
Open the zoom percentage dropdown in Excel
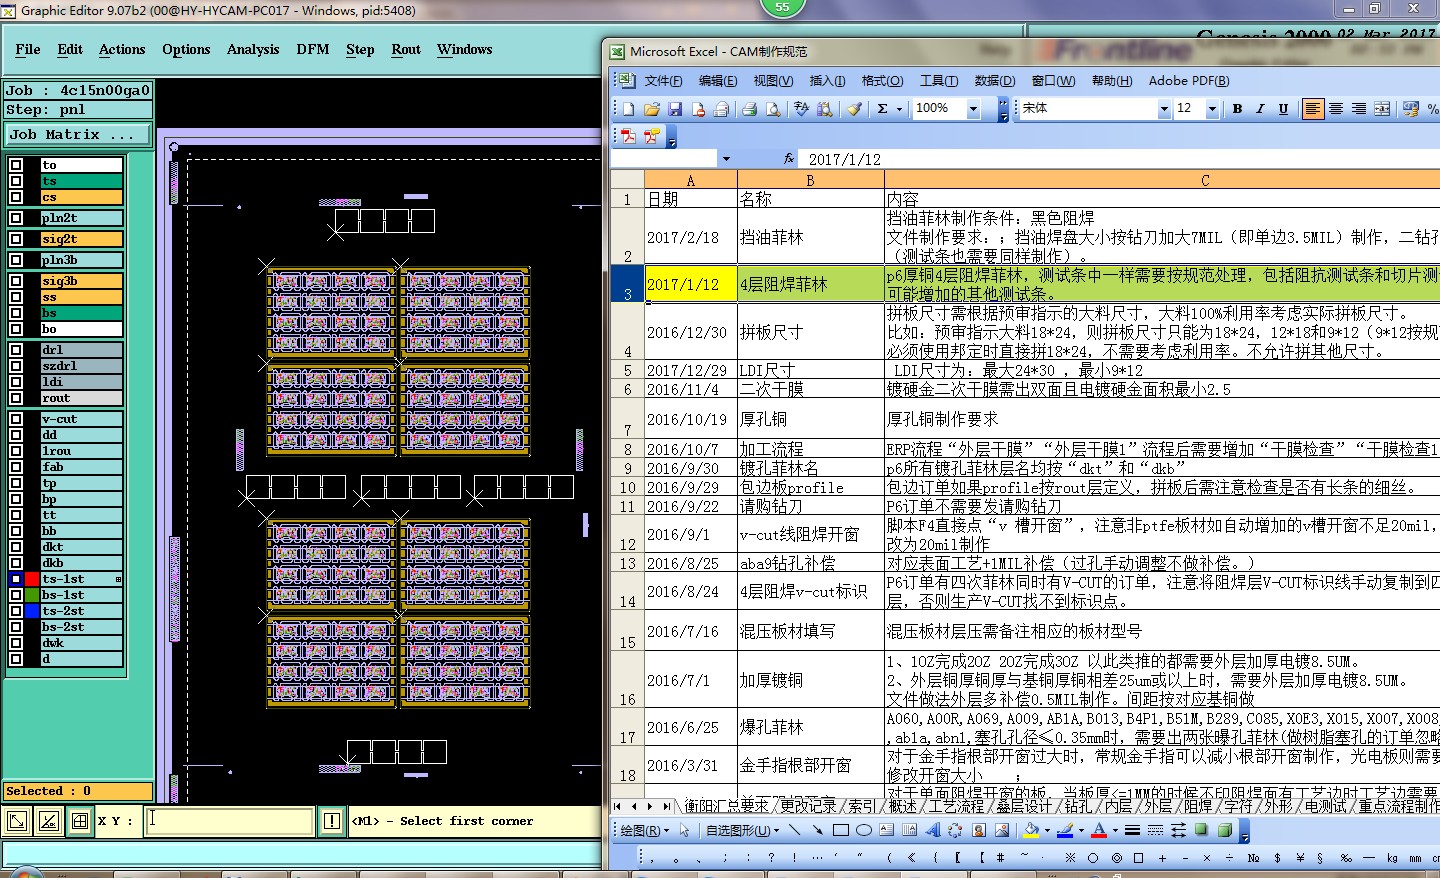(x=973, y=109)
